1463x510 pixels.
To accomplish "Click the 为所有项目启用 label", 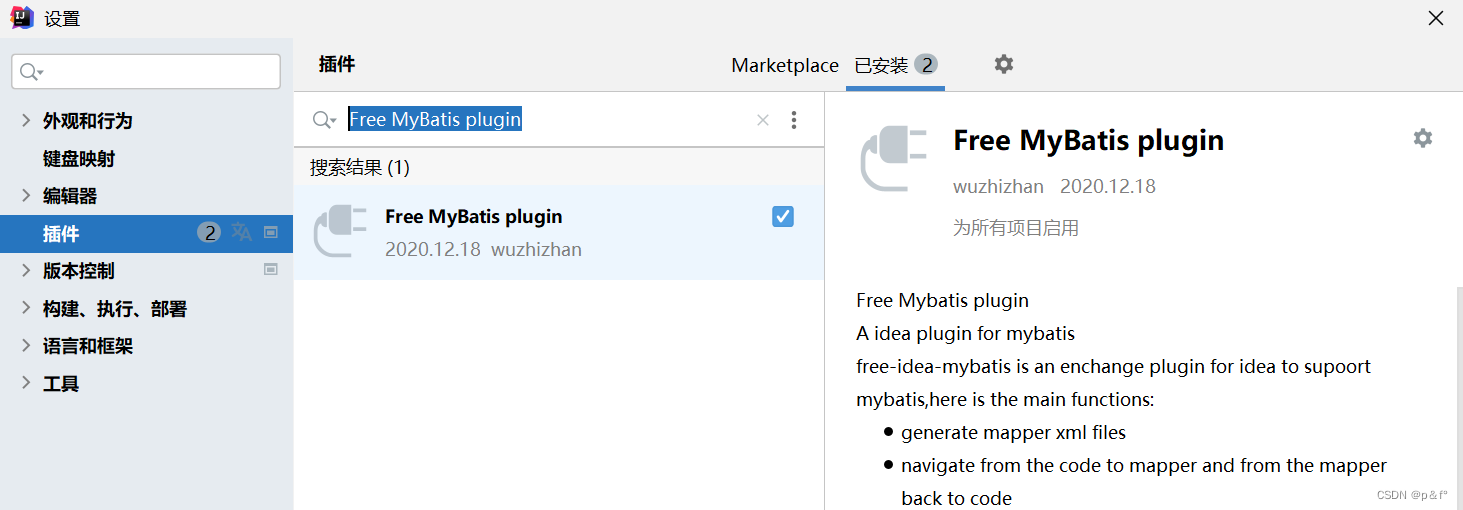I will pos(1016,228).
